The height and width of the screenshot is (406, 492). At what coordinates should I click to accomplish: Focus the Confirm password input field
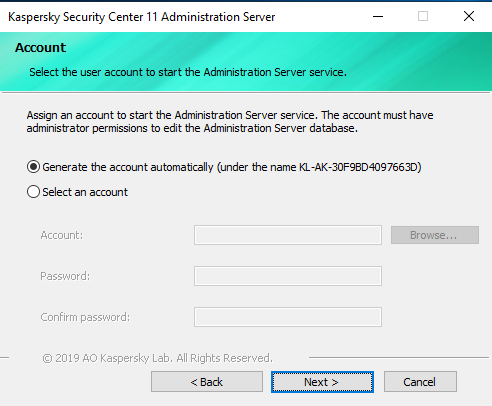point(288,317)
